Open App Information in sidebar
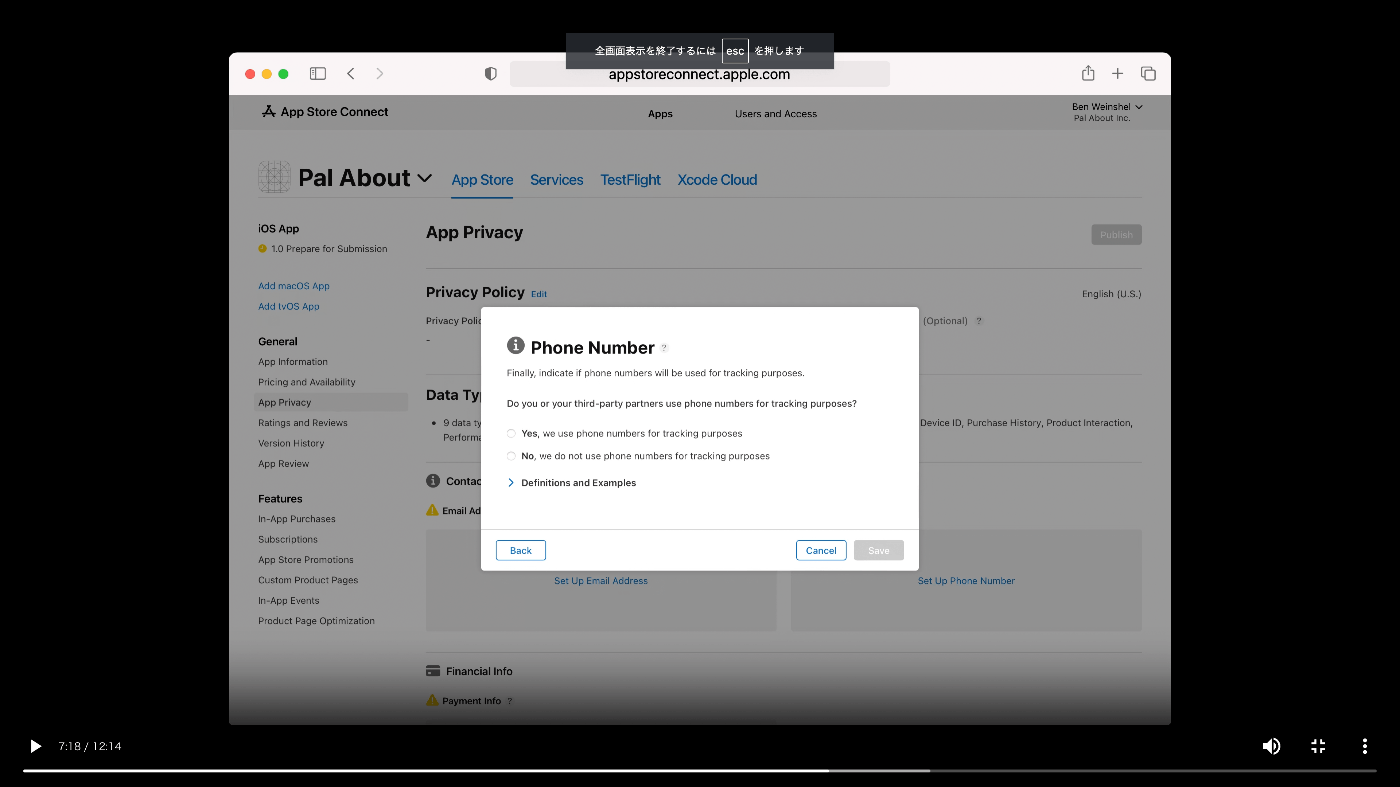Image resolution: width=1400 pixels, height=787 pixels. (293, 362)
